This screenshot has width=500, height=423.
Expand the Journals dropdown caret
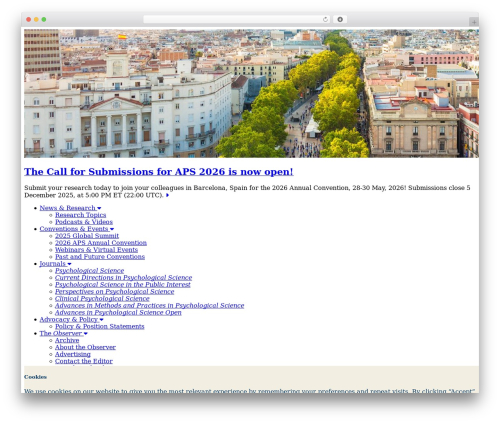(69, 264)
